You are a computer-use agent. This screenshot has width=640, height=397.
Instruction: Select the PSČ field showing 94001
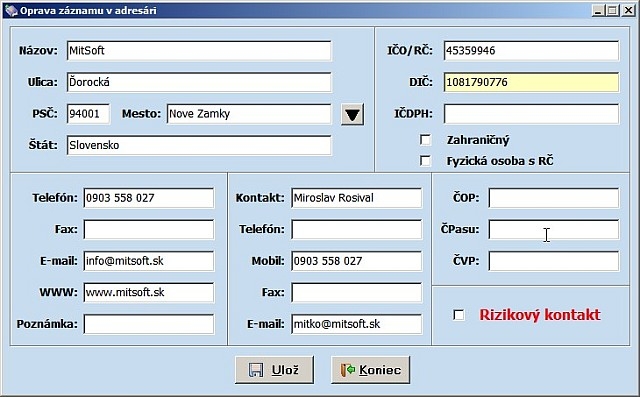tap(88, 113)
